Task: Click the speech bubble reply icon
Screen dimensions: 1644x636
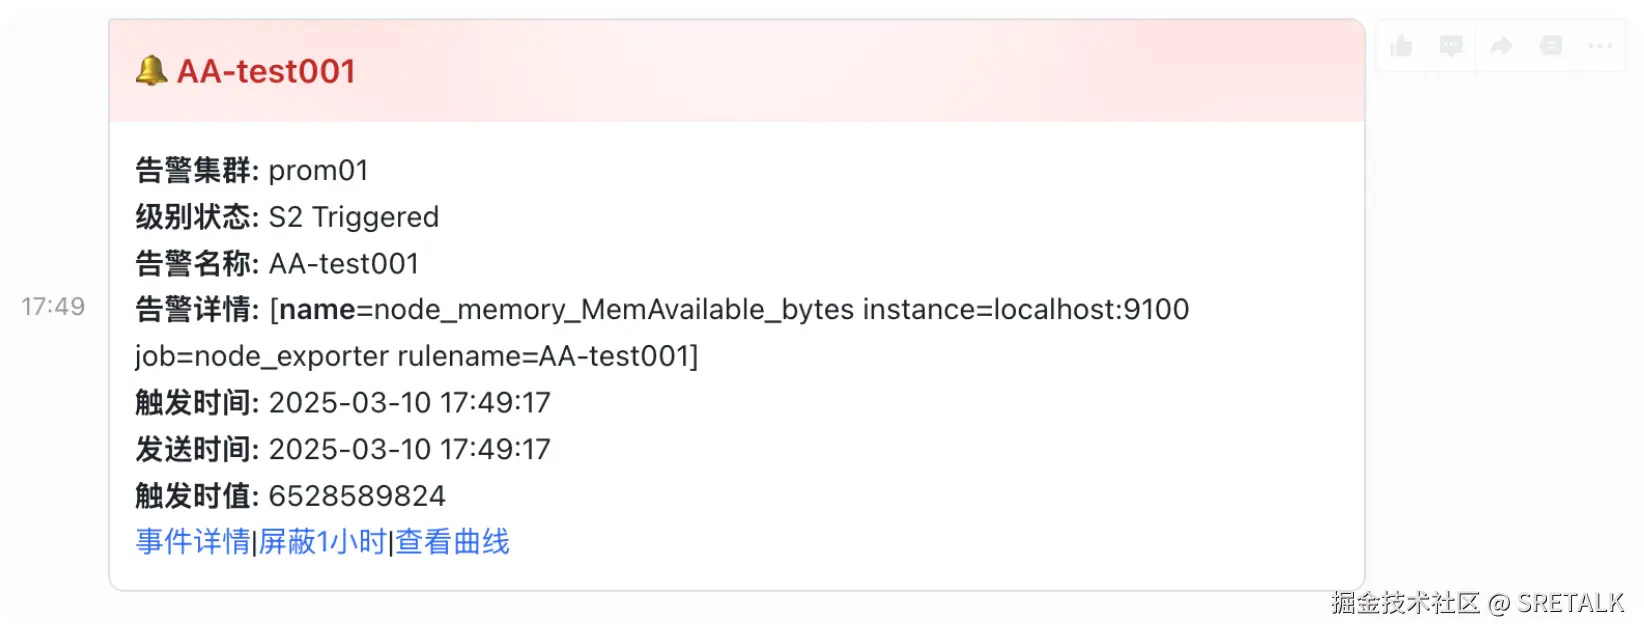Action: [x=1451, y=46]
